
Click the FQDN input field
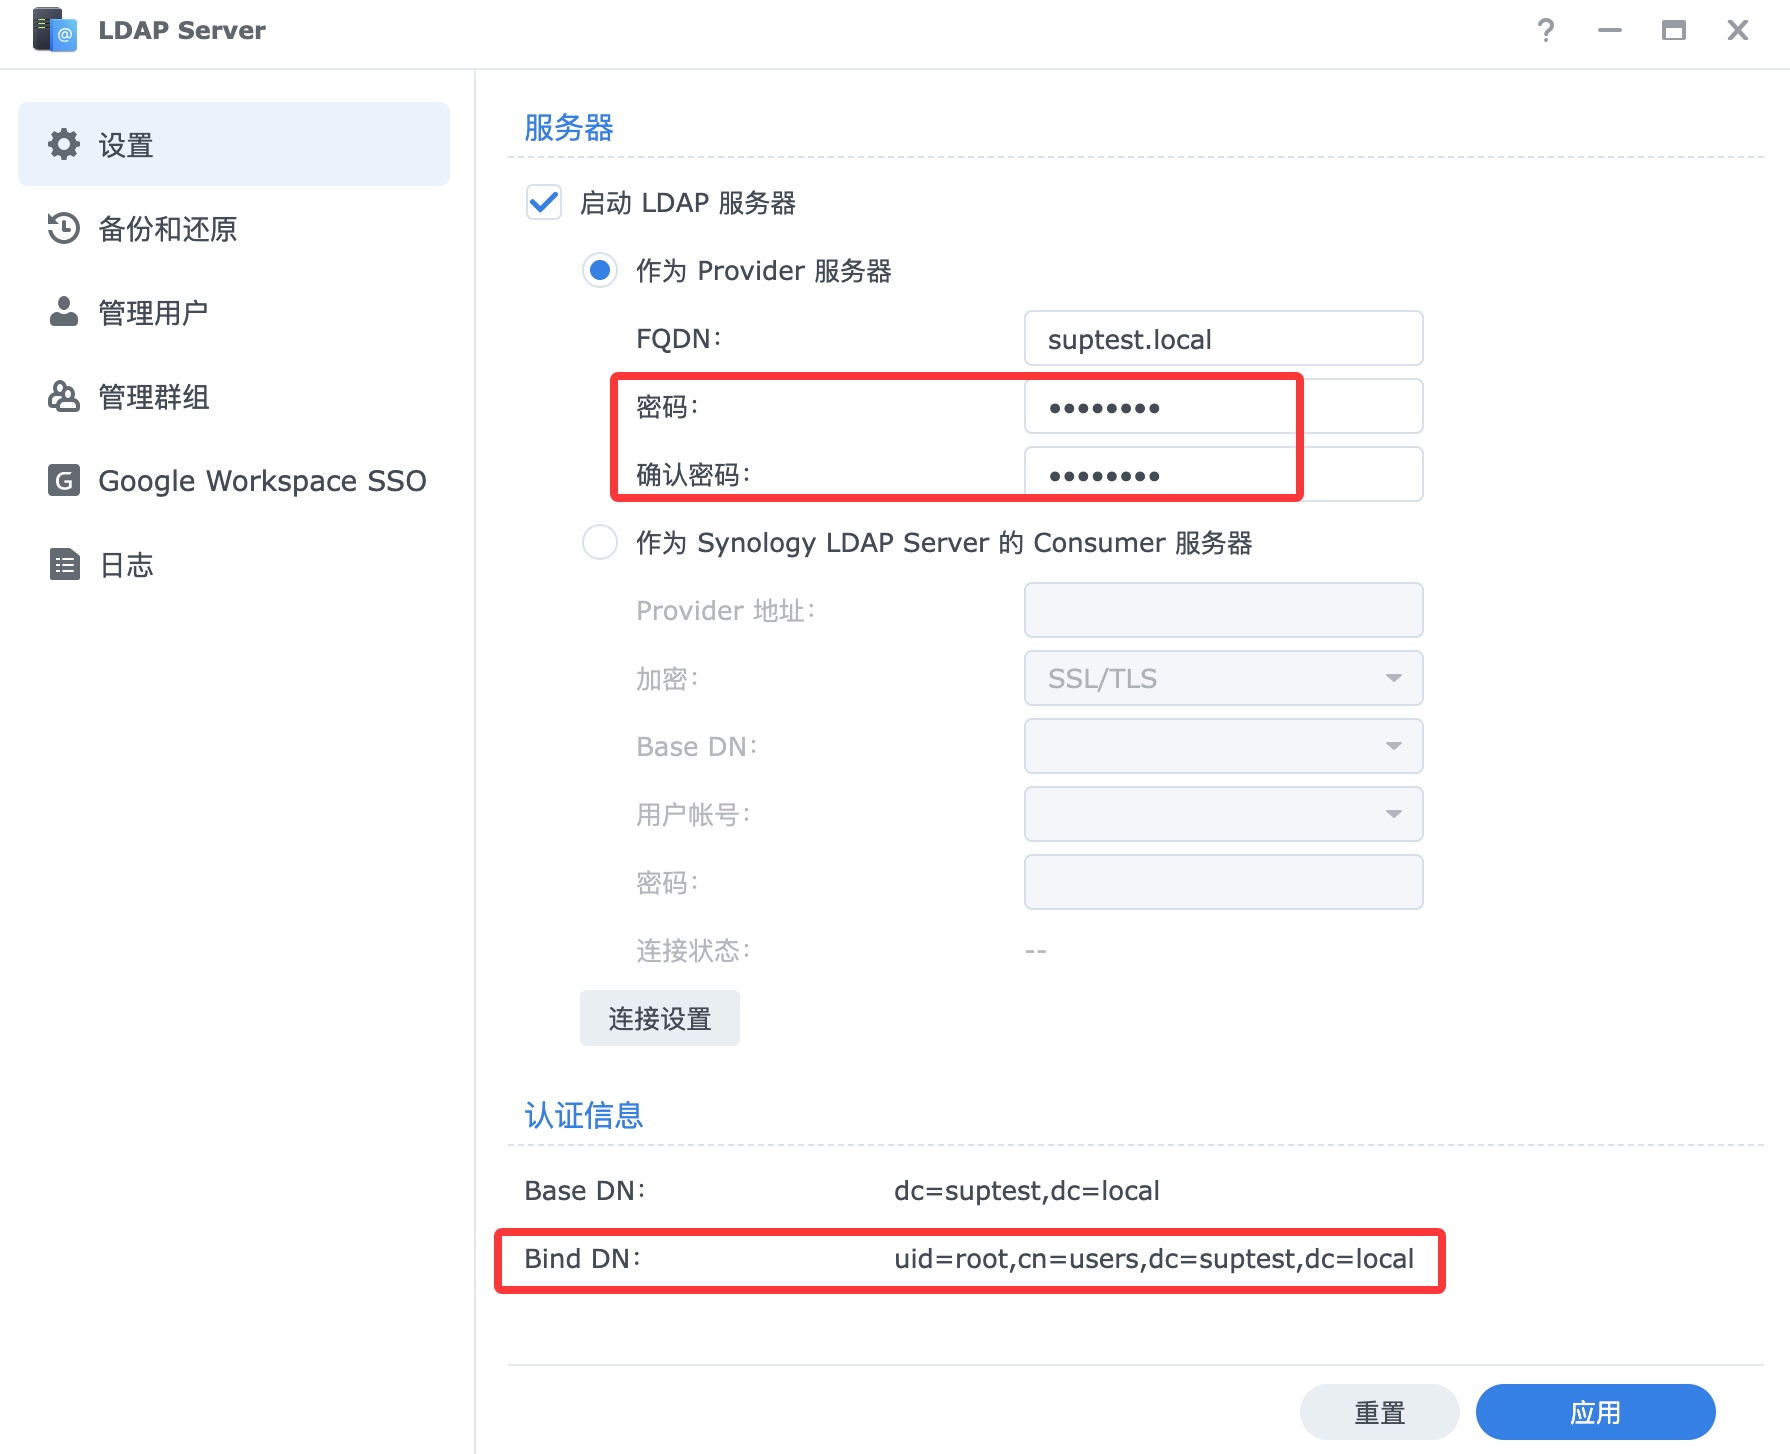(1223, 338)
